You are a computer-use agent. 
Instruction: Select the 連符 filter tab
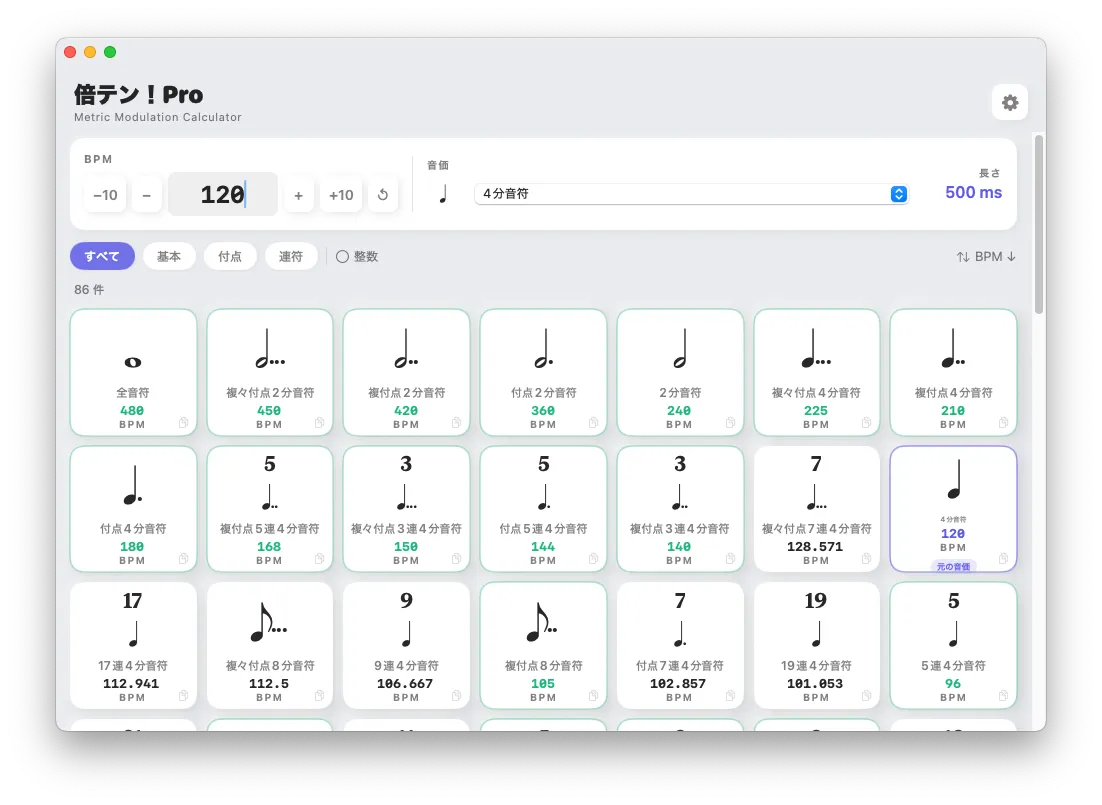[x=291, y=256]
